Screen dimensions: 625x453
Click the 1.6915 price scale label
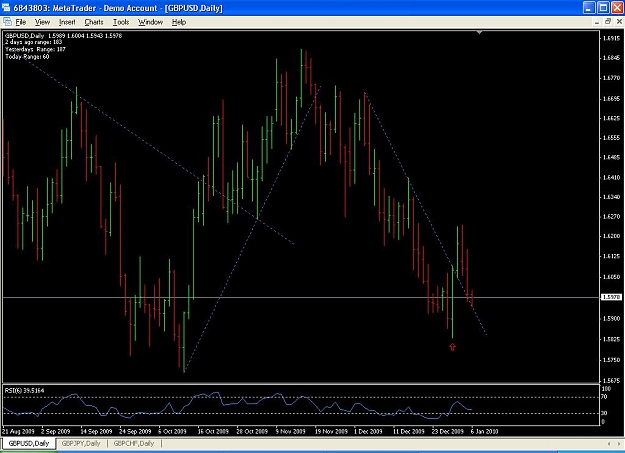click(x=611, y=38)
